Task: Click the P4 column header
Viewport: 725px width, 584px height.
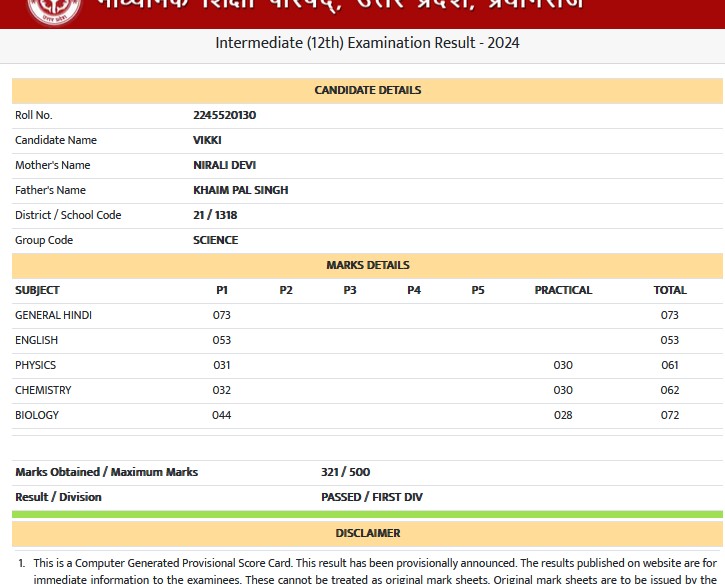Action: coord(414,290)
